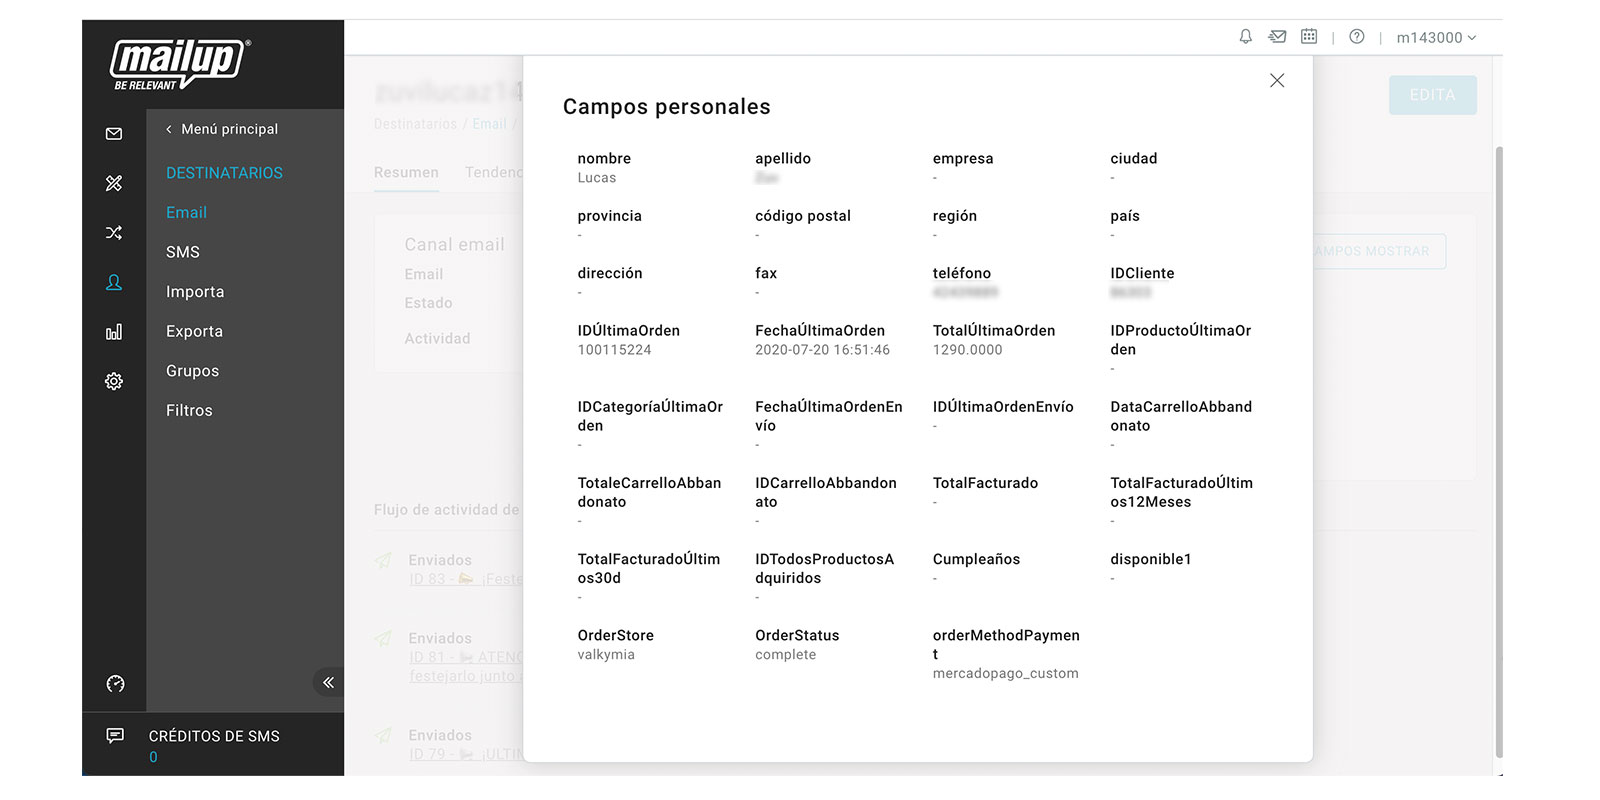Click the first Enviados paper-plane icon
The image size is (1600, 800).
[x=383, y=561]
